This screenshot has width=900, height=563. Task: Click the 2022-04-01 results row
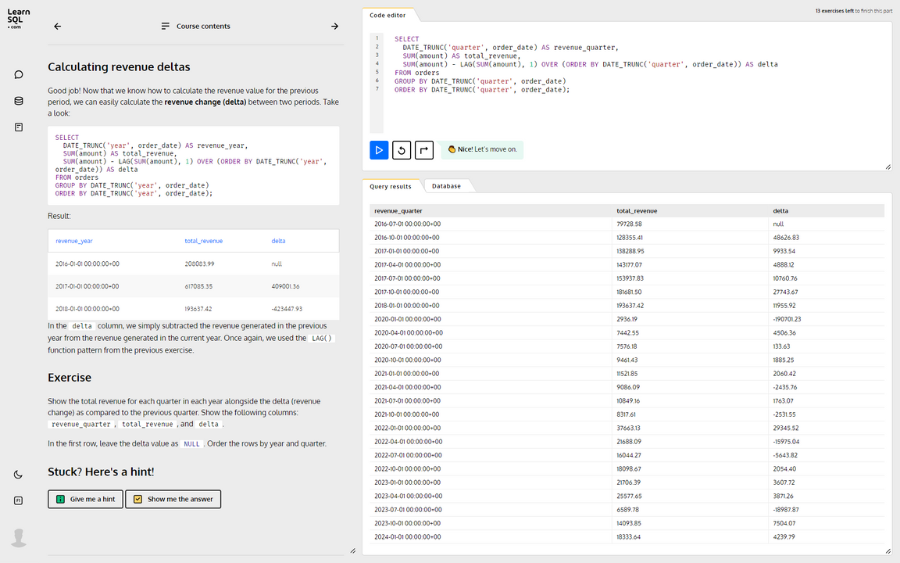click(x=627, y=442)
